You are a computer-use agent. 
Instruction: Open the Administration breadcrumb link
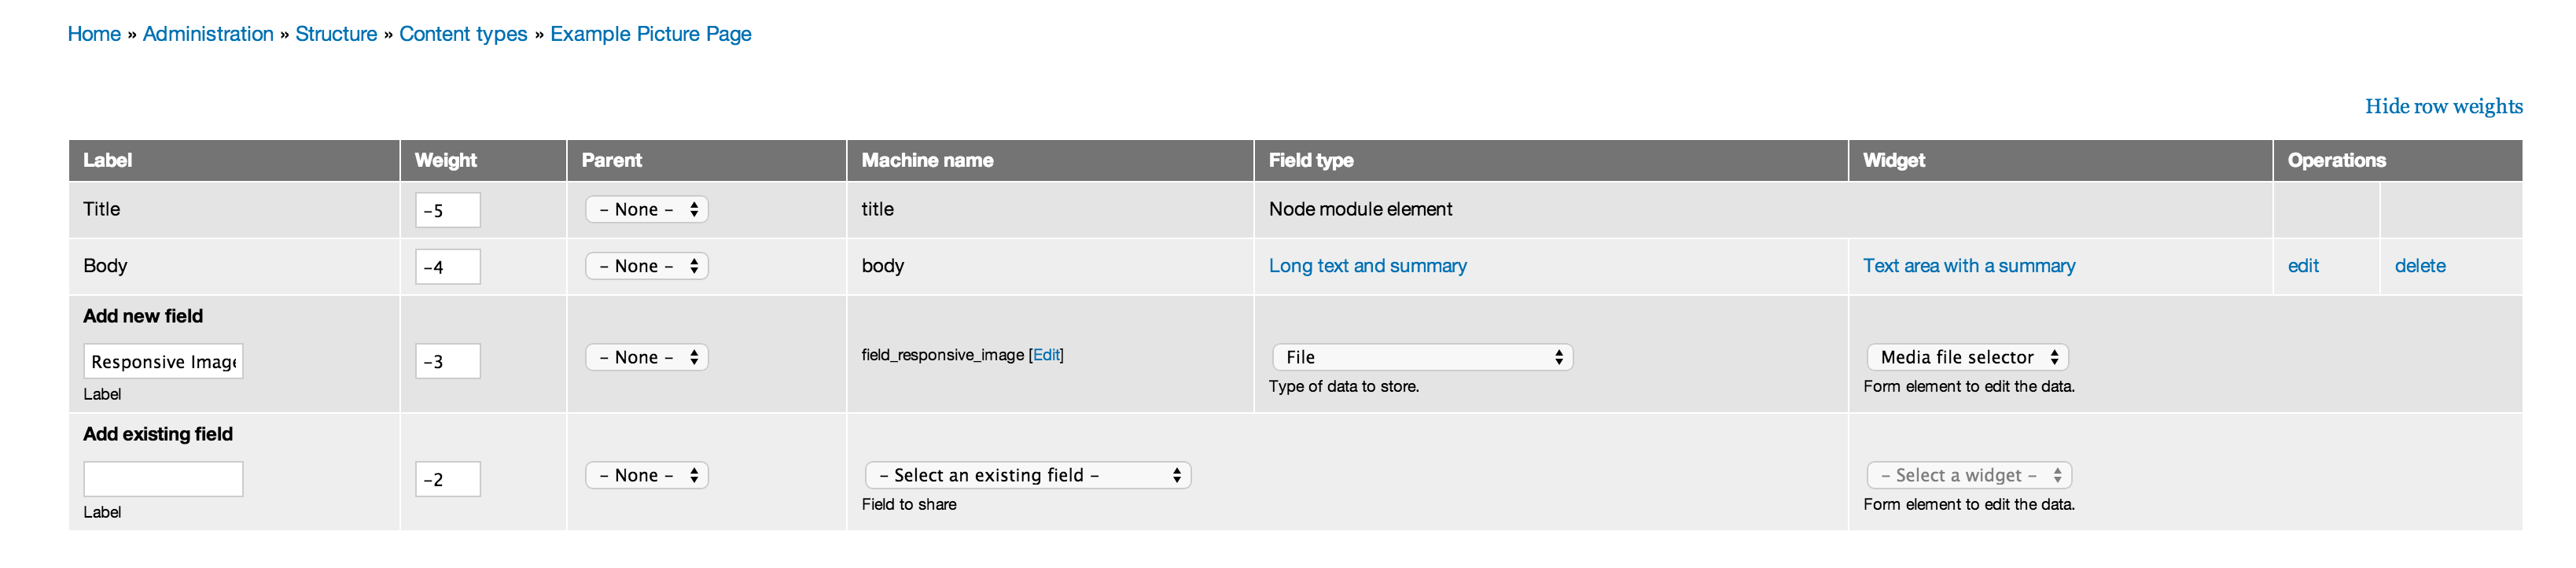(208, 34)
